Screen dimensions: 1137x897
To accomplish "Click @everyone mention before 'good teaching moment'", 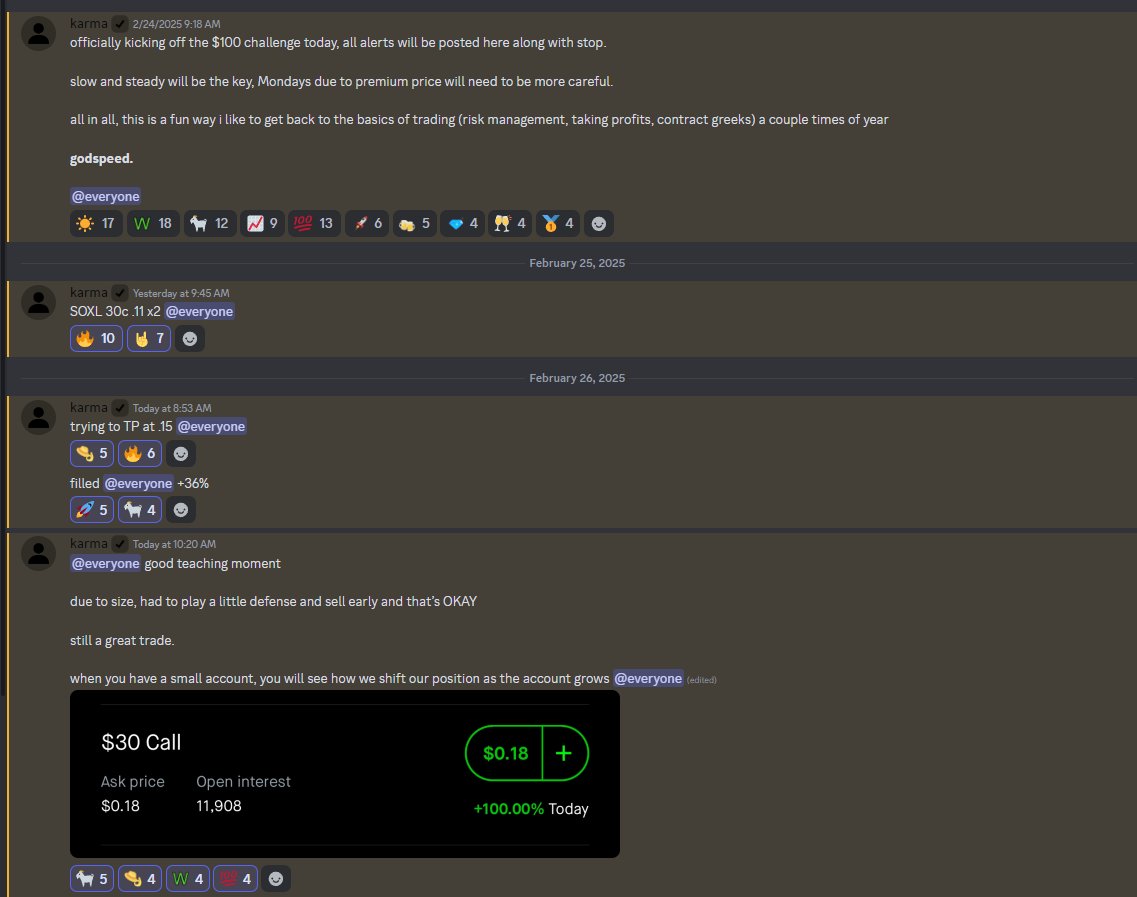I will coord(105,563).
